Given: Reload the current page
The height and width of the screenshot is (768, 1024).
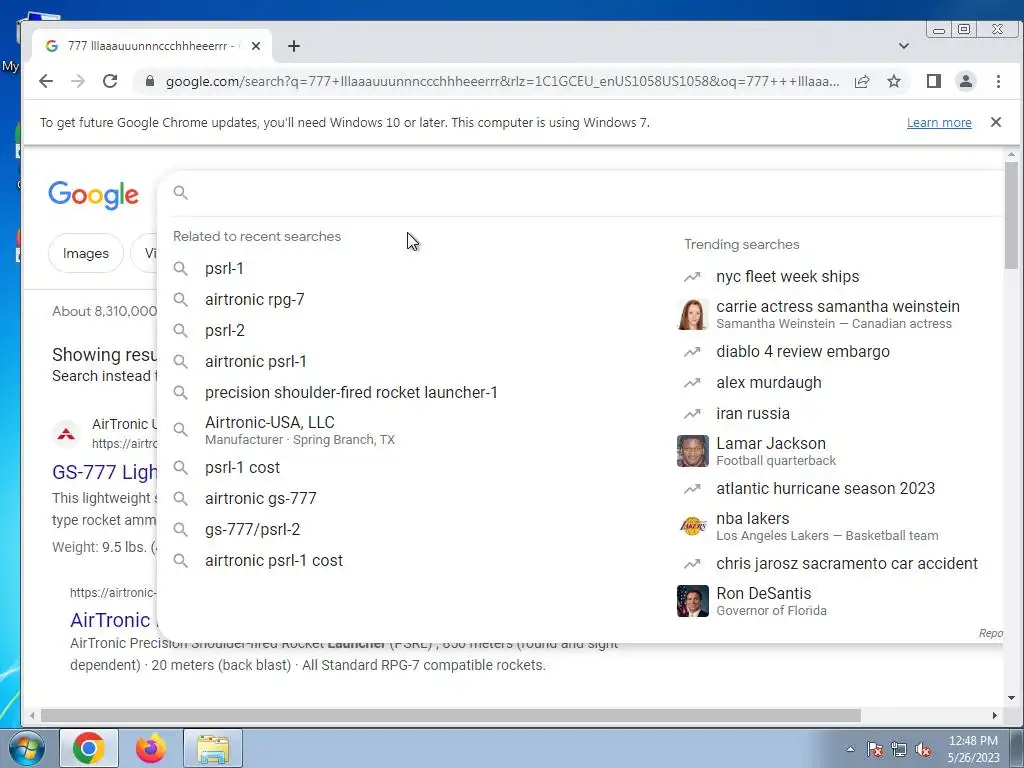Looking at the screenshot, I should click(110, 81).
